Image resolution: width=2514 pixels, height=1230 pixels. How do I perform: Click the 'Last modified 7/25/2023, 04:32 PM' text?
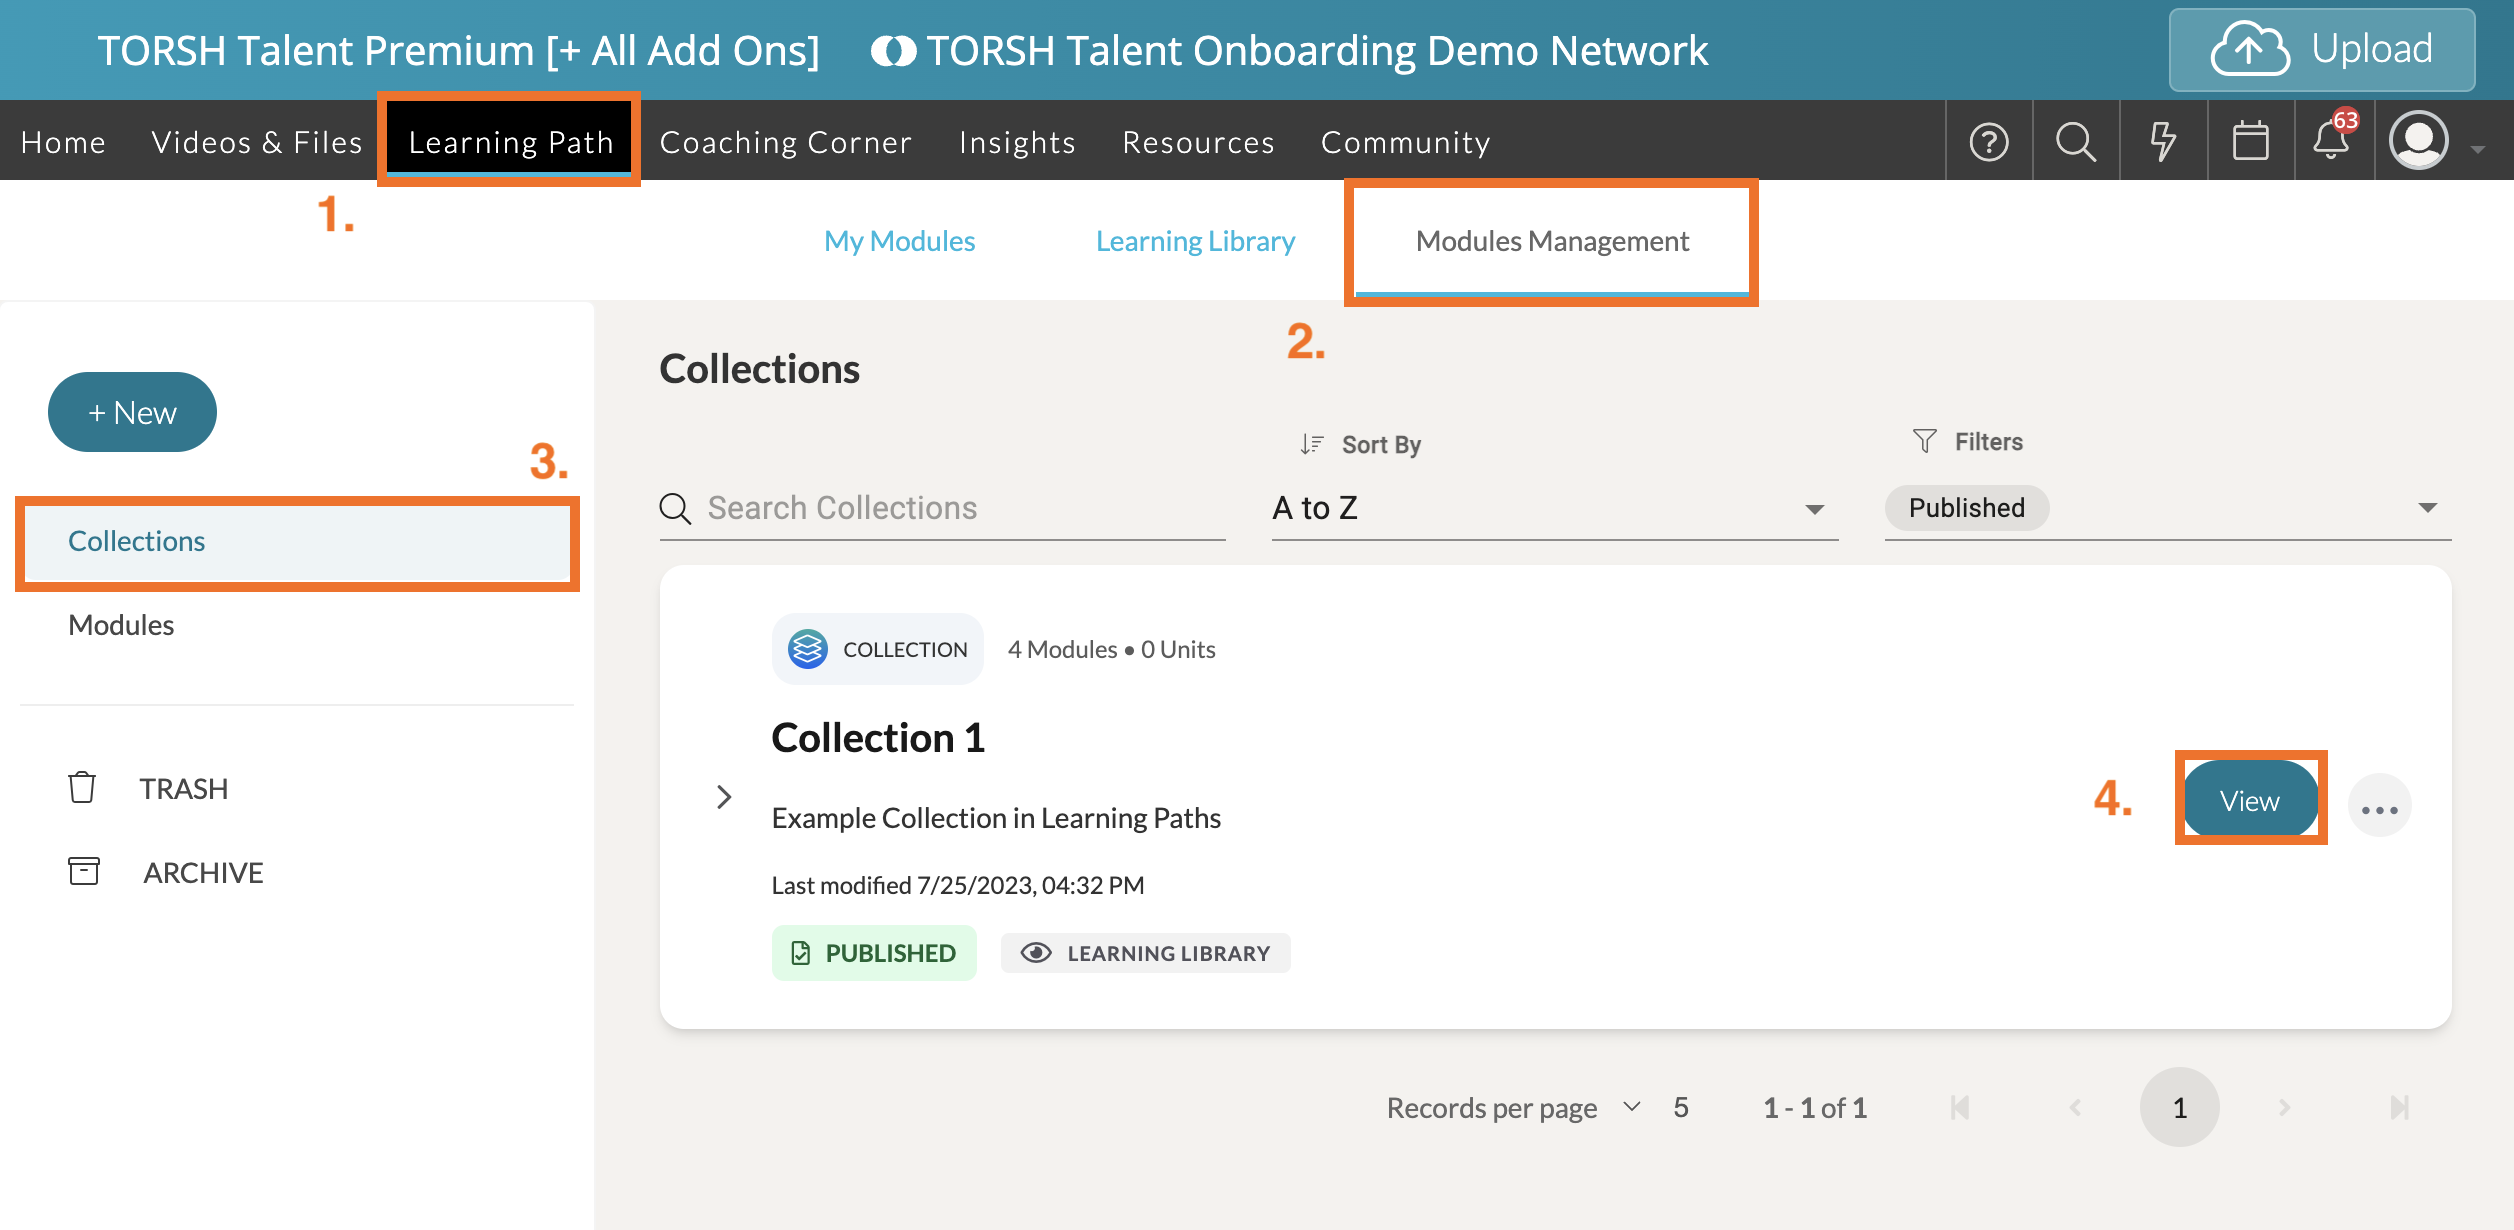point(958,885)
